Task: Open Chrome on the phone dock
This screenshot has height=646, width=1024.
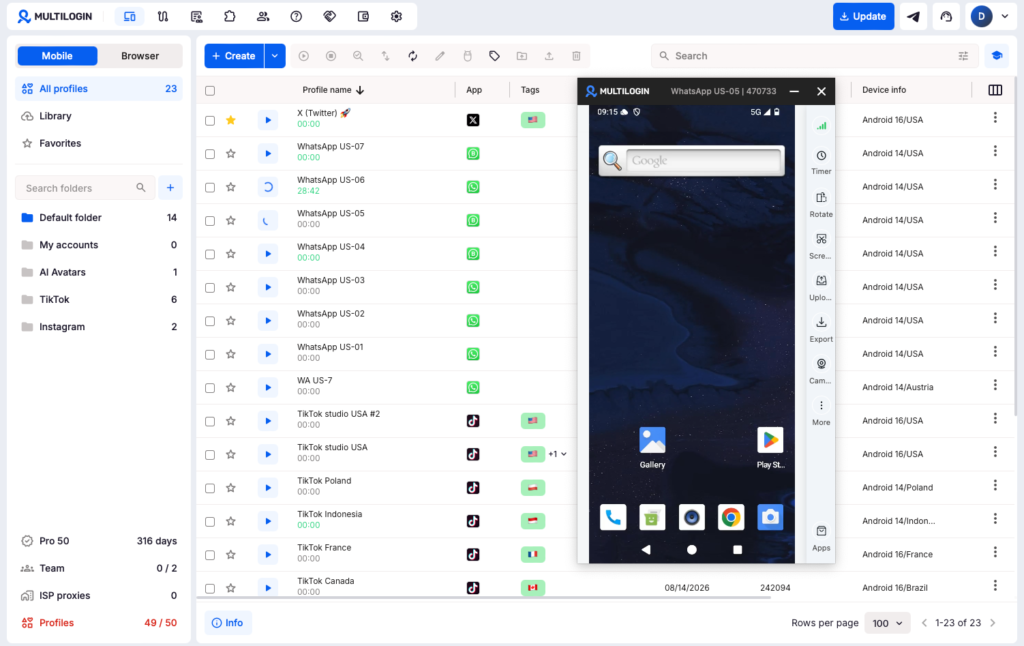Action: pos(731,517)
